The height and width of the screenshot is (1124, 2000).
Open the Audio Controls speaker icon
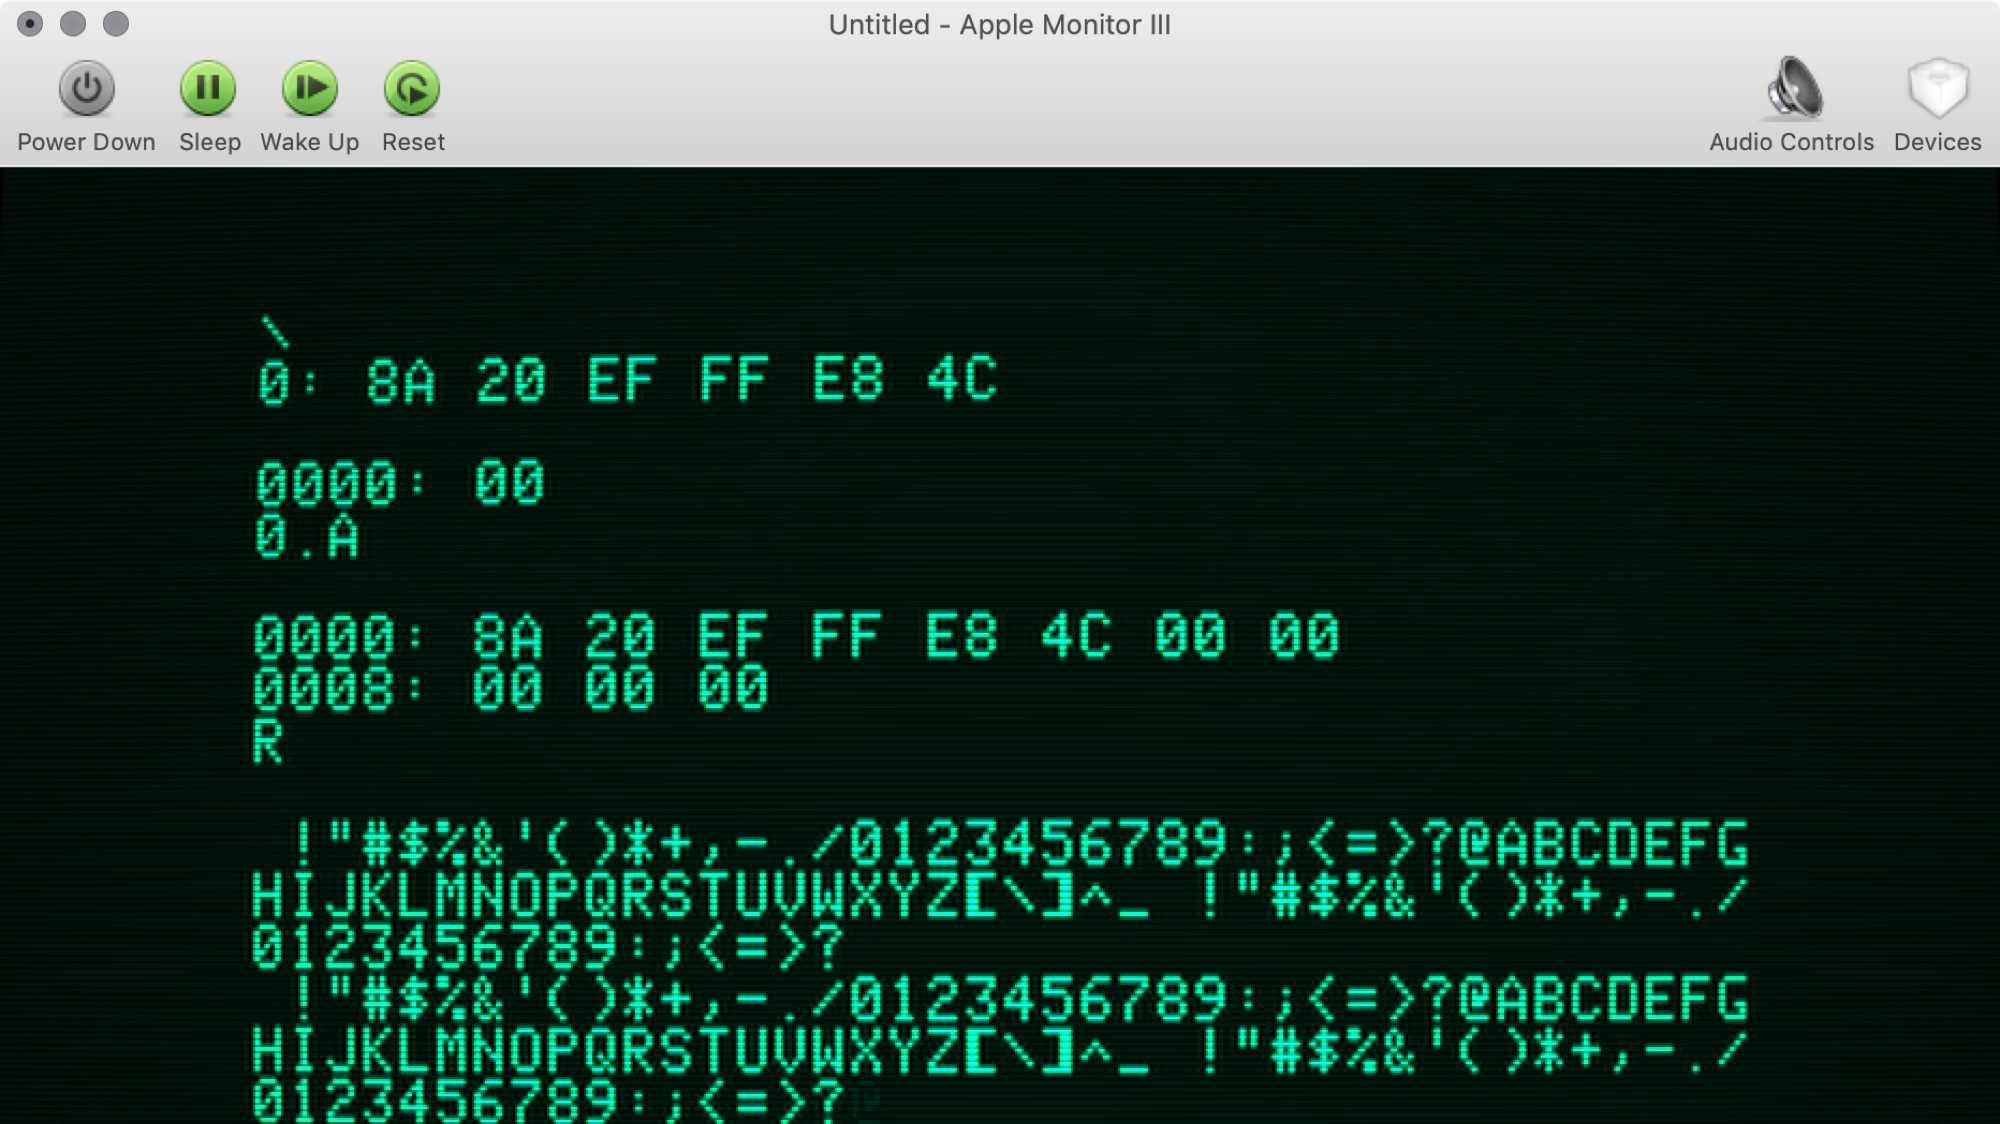pyautogui.click(x=1795, y=88)
